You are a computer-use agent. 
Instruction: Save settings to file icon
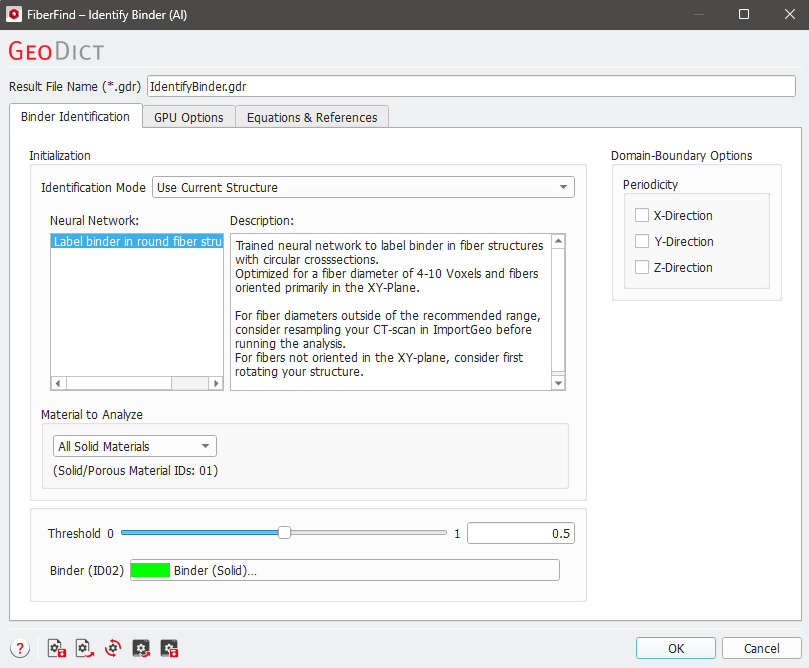click(57, 648)
